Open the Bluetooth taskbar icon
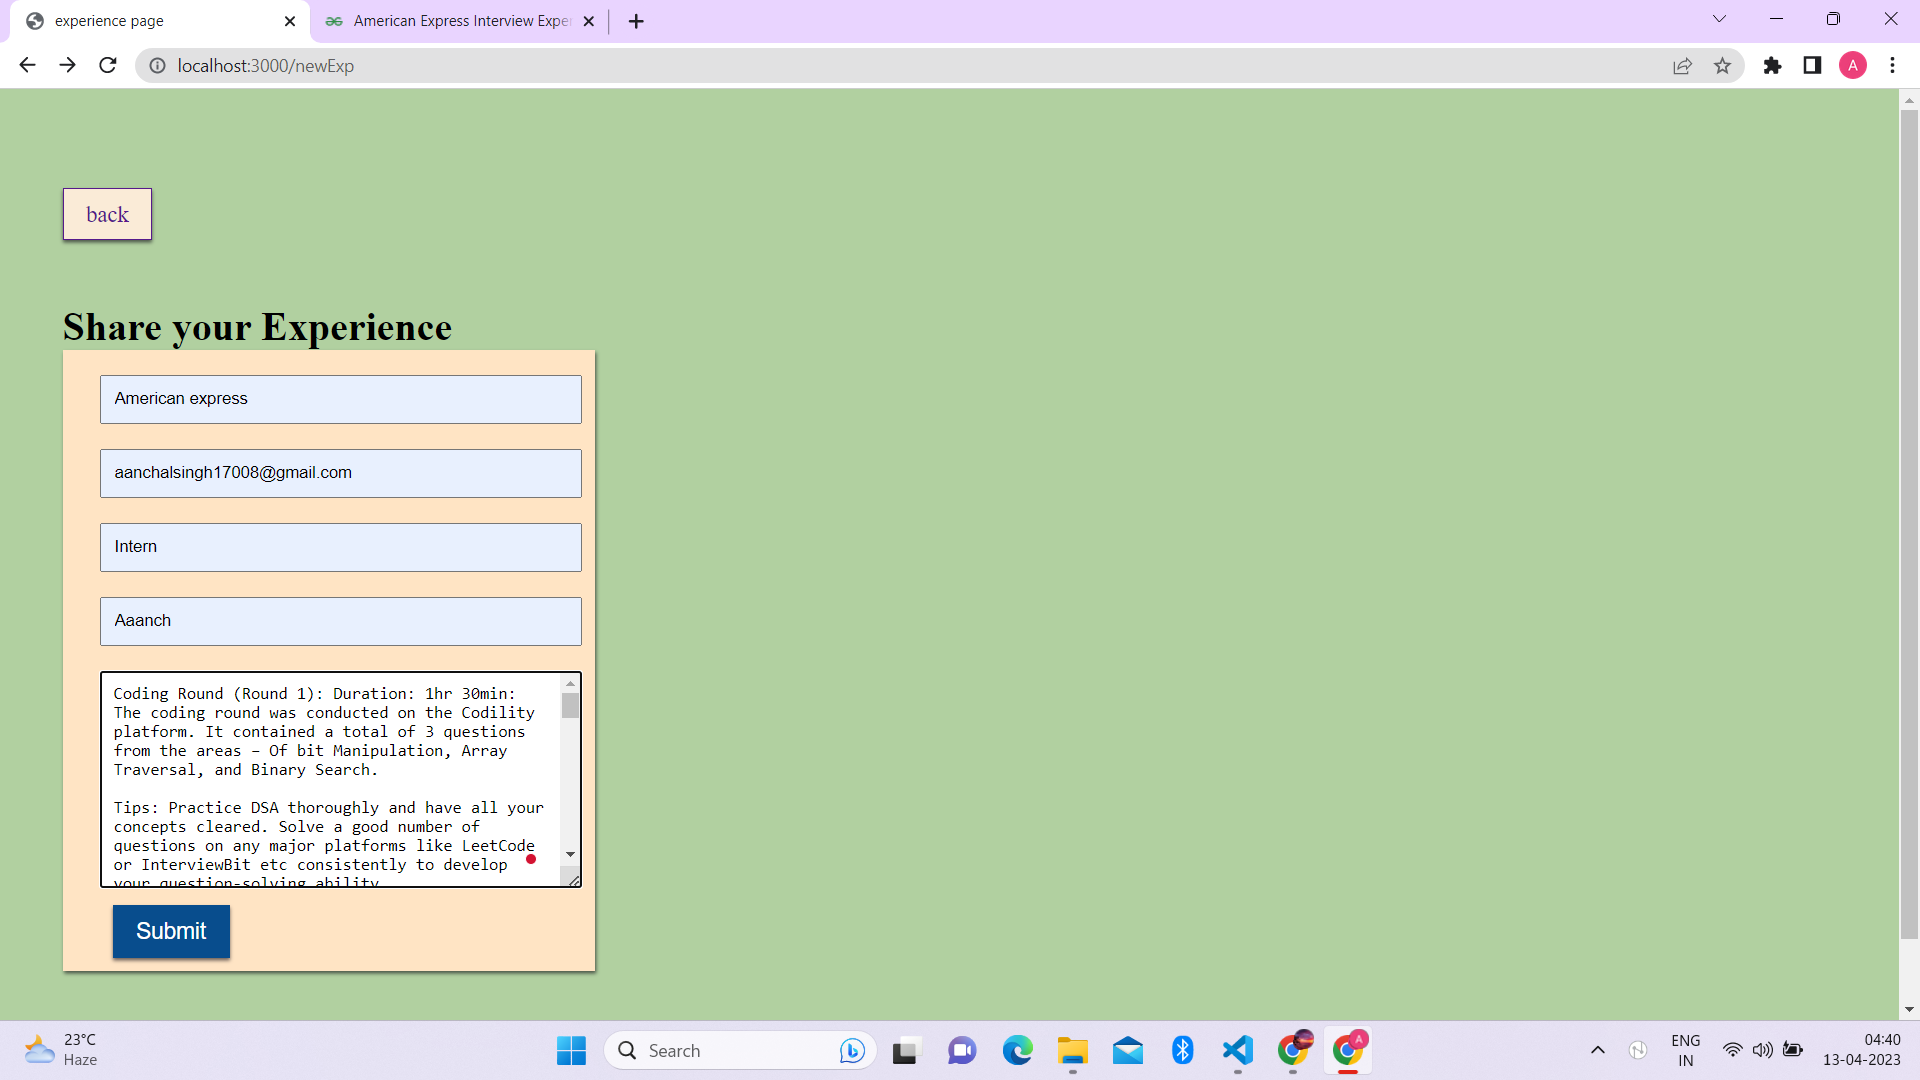 point(1182,1050)
